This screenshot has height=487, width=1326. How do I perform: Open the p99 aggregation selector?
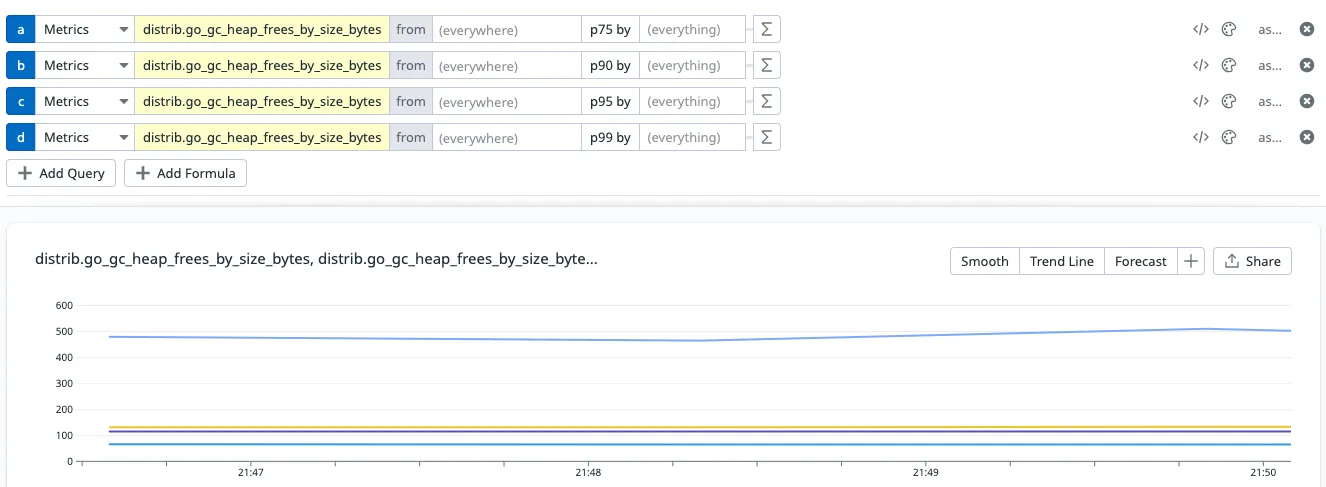pyautogui.click(x=609, y=138)
